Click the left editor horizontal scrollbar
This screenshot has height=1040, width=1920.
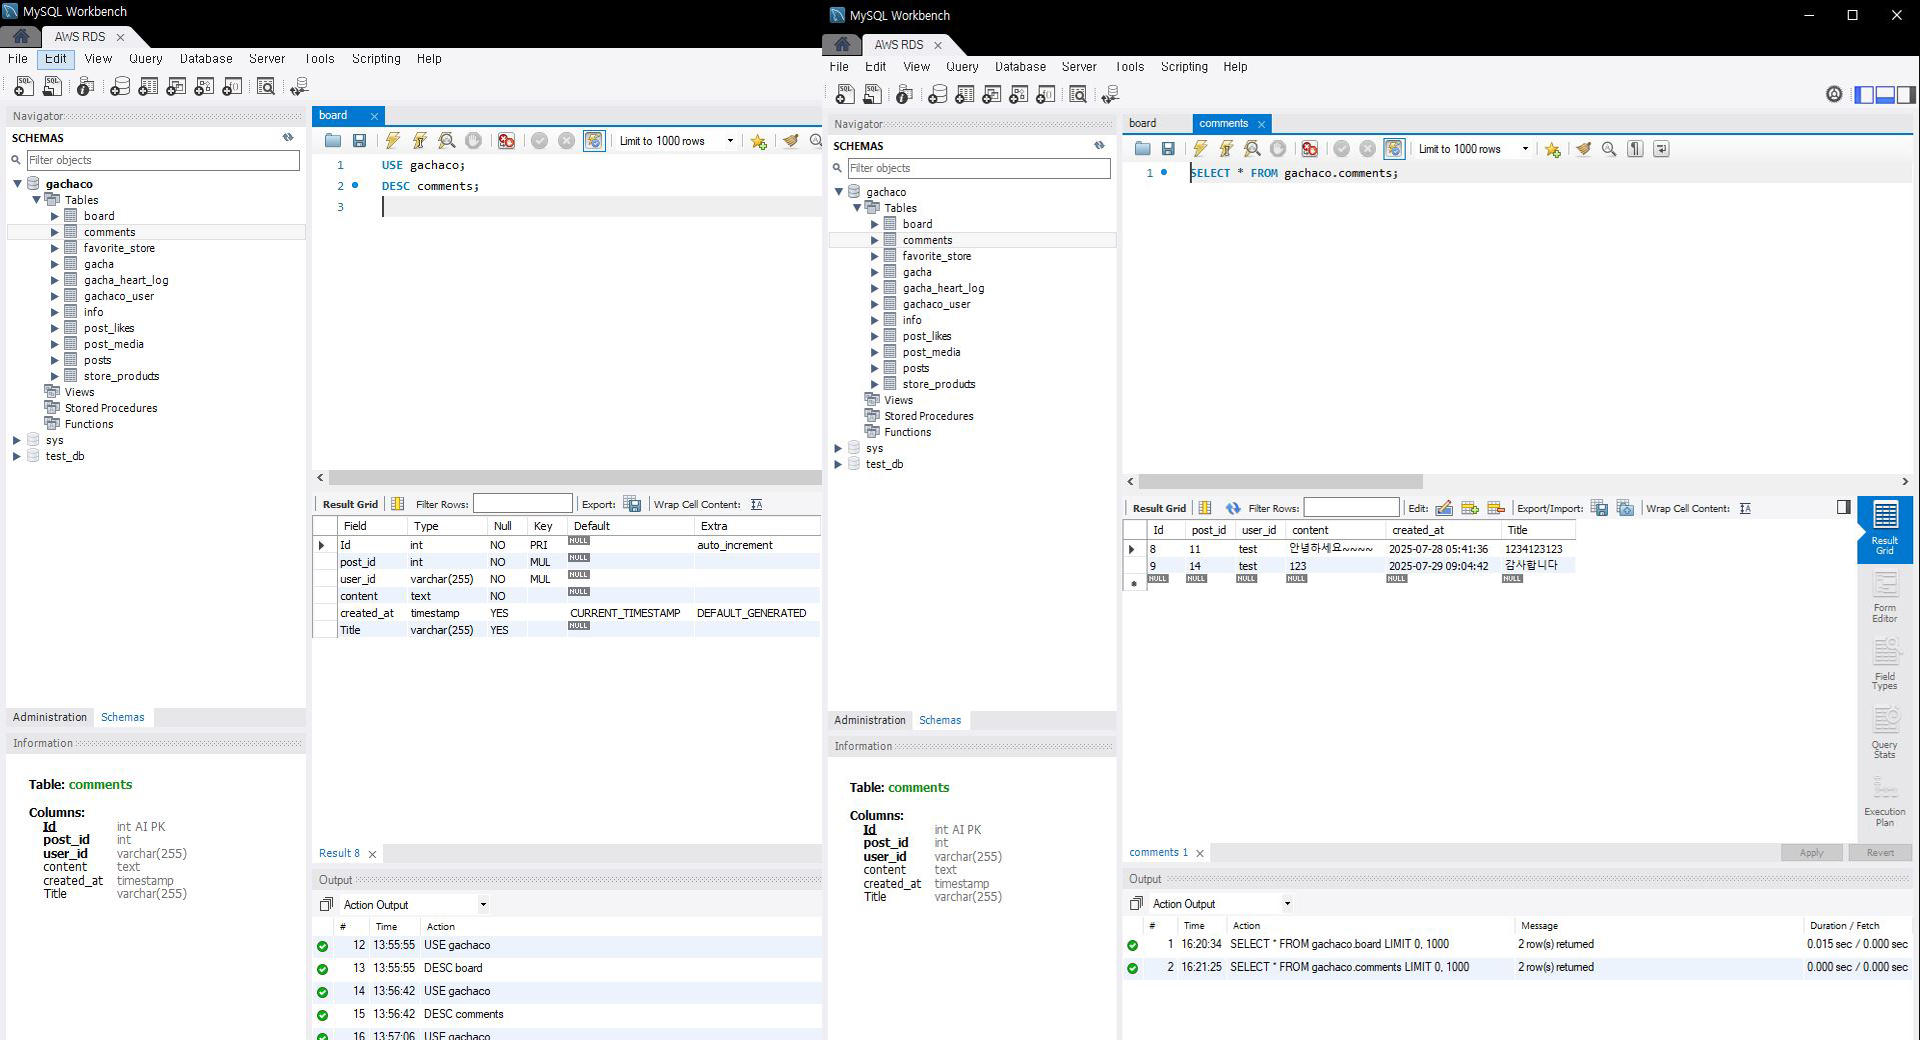coord(574,478)
